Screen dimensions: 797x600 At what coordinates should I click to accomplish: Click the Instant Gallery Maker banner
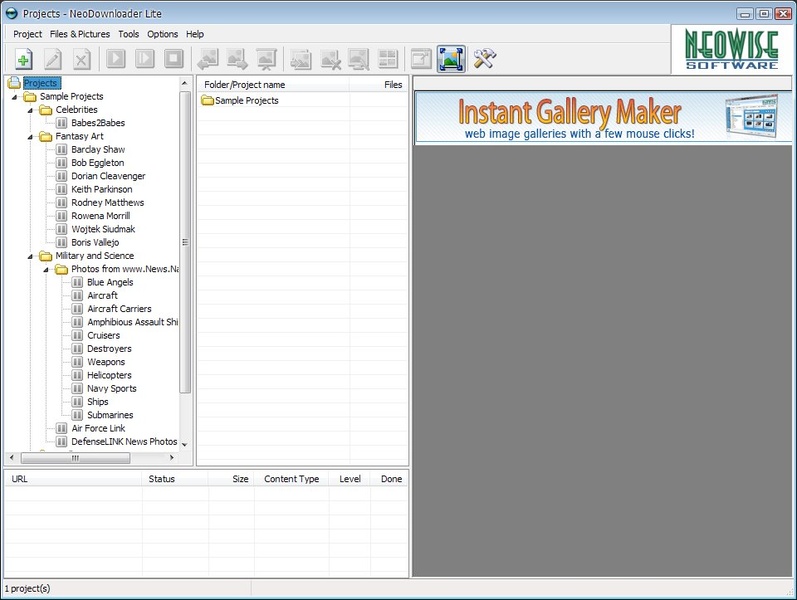point(603,117)
